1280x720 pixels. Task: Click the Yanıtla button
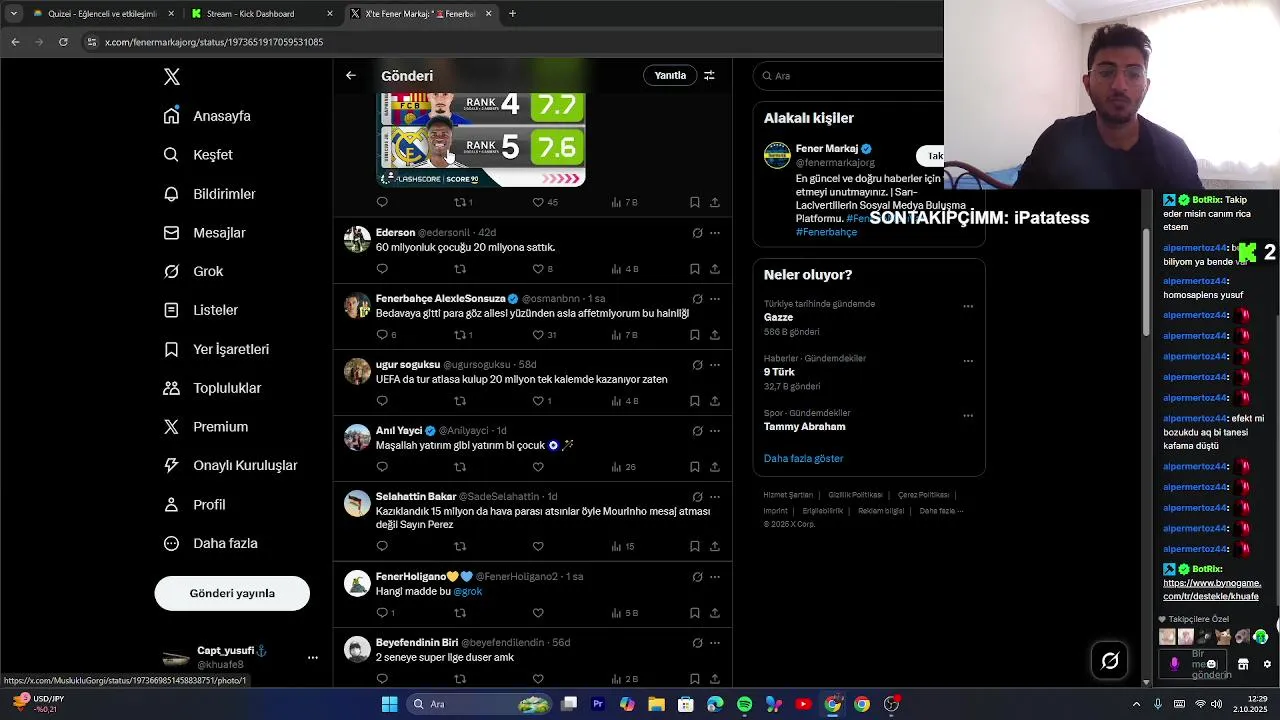(670, 75)
